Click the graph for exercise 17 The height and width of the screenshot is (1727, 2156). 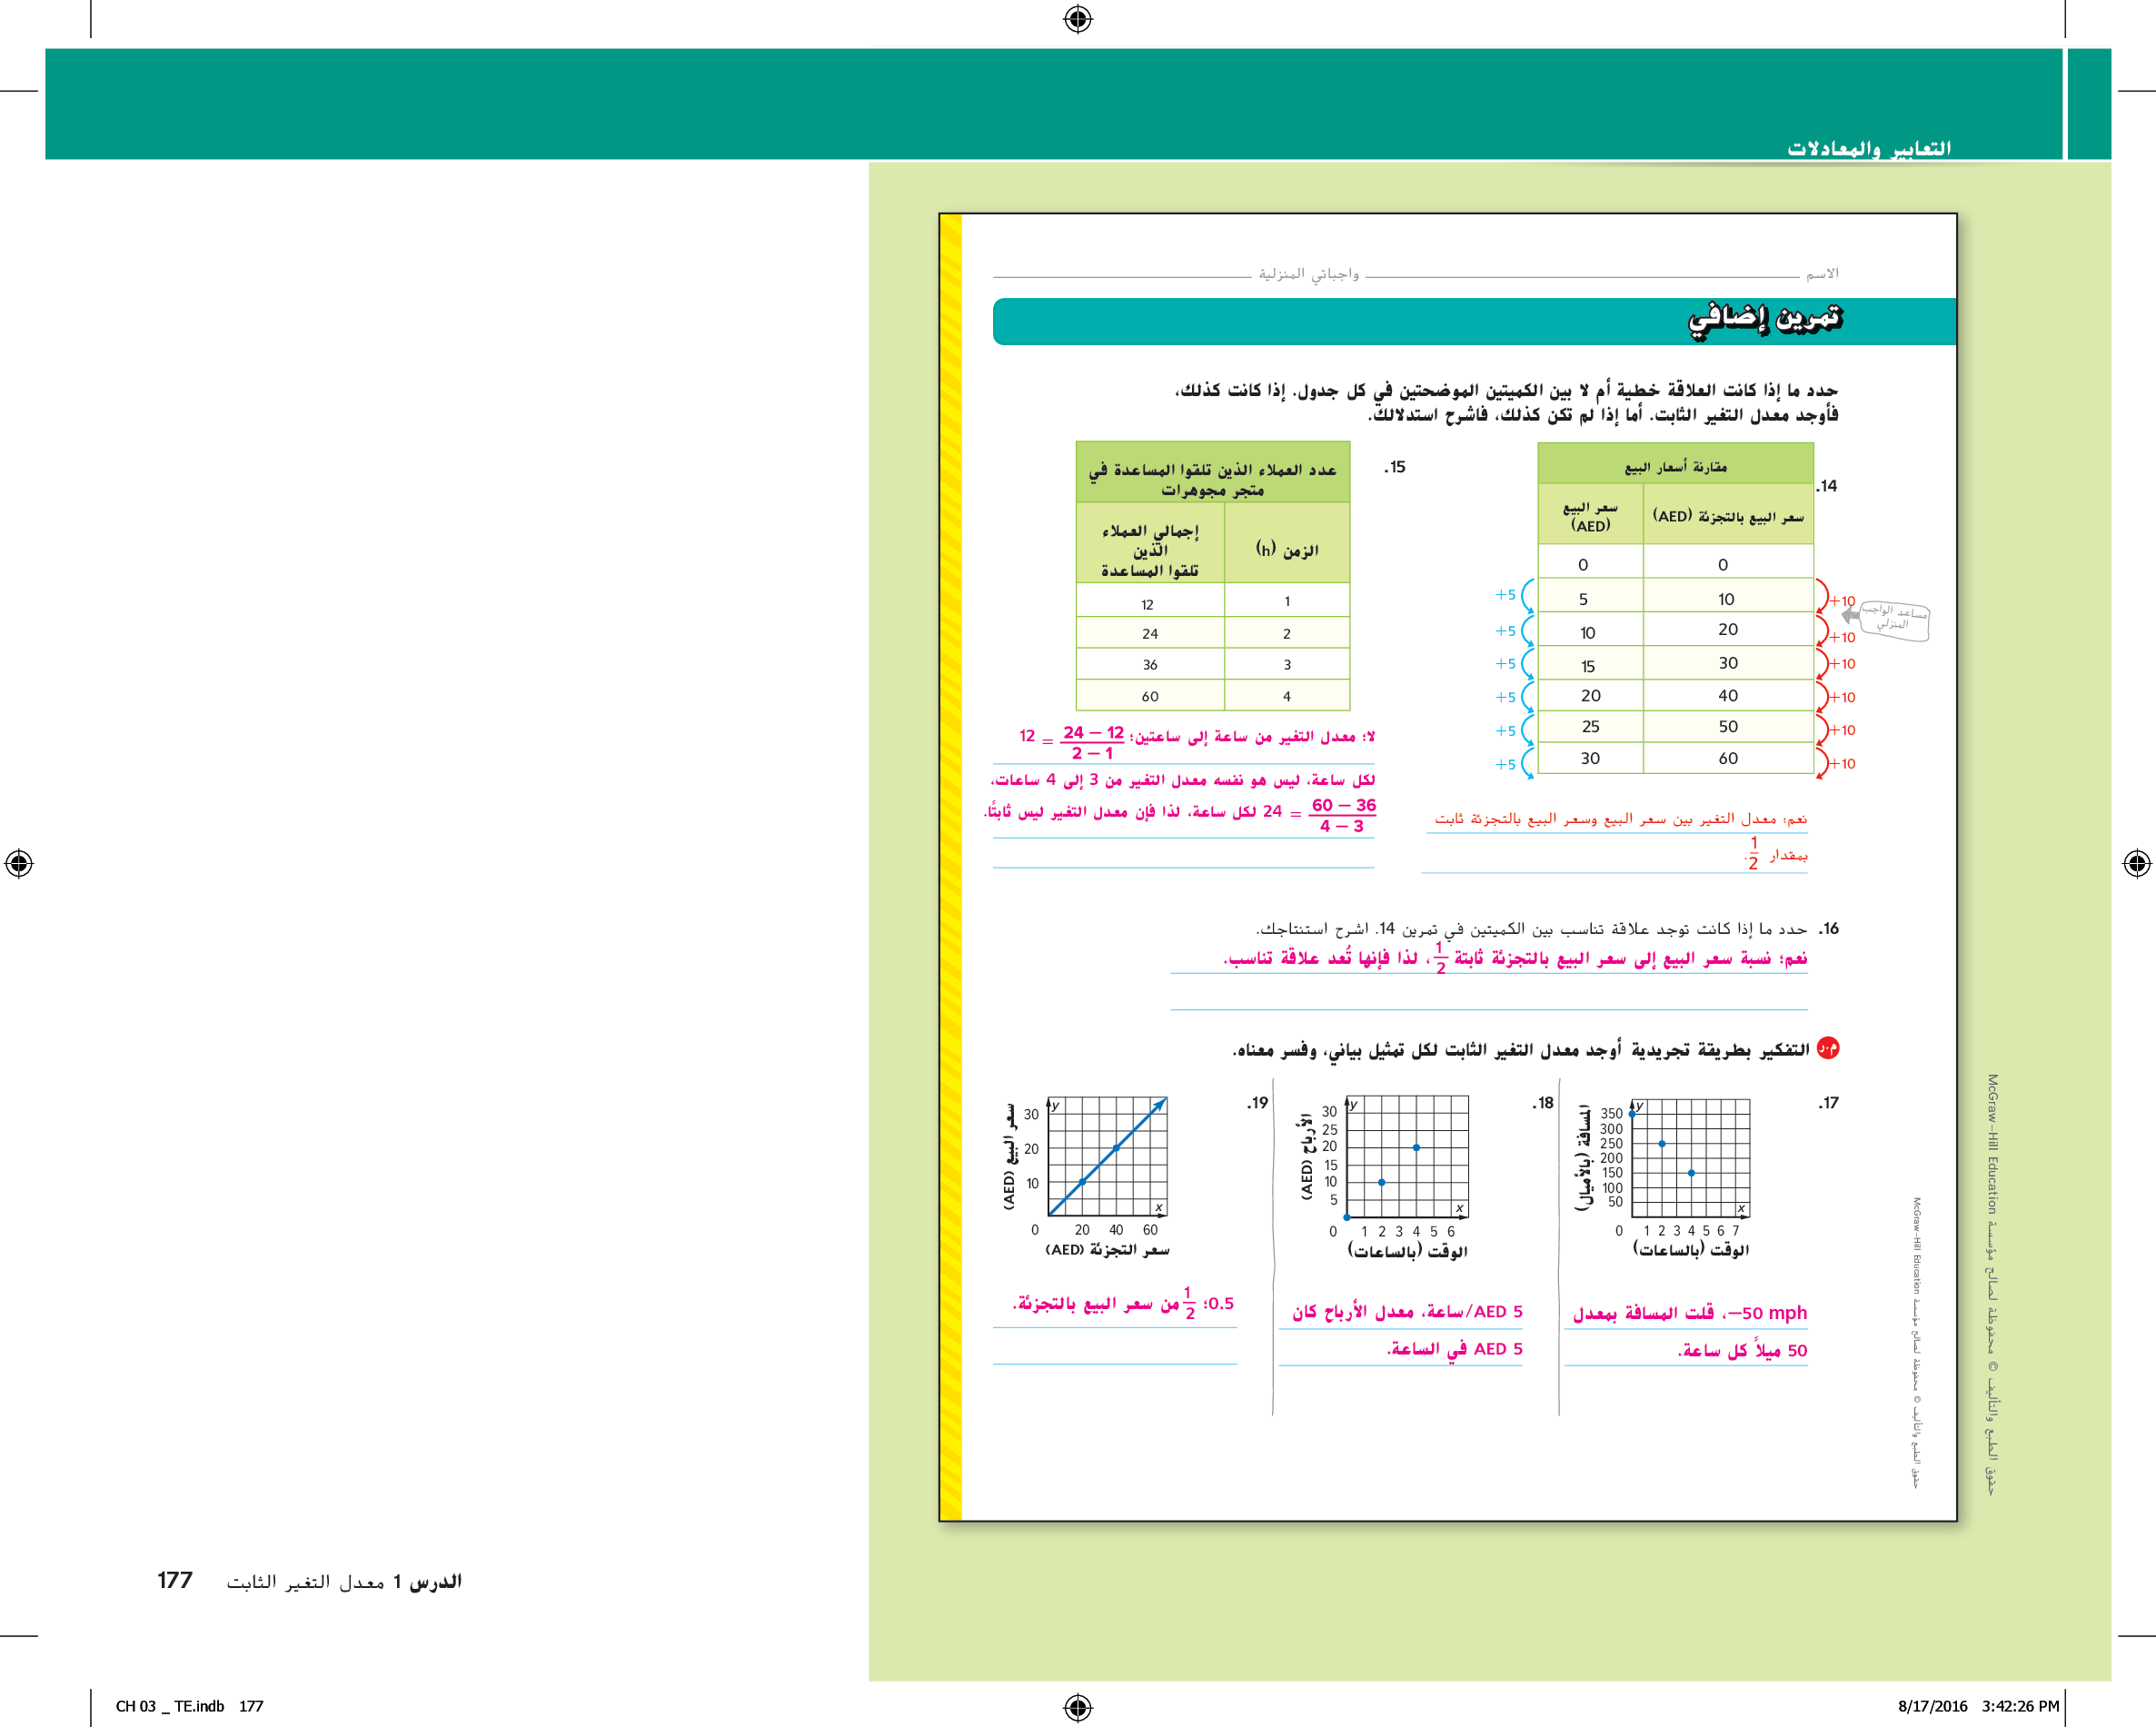coord(1690,1157)
